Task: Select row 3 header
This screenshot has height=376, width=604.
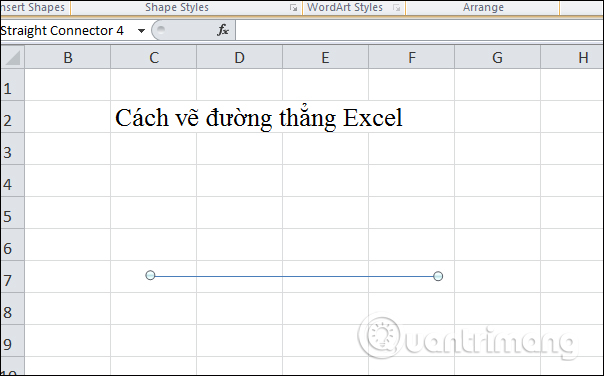Action: click(12, 149)
